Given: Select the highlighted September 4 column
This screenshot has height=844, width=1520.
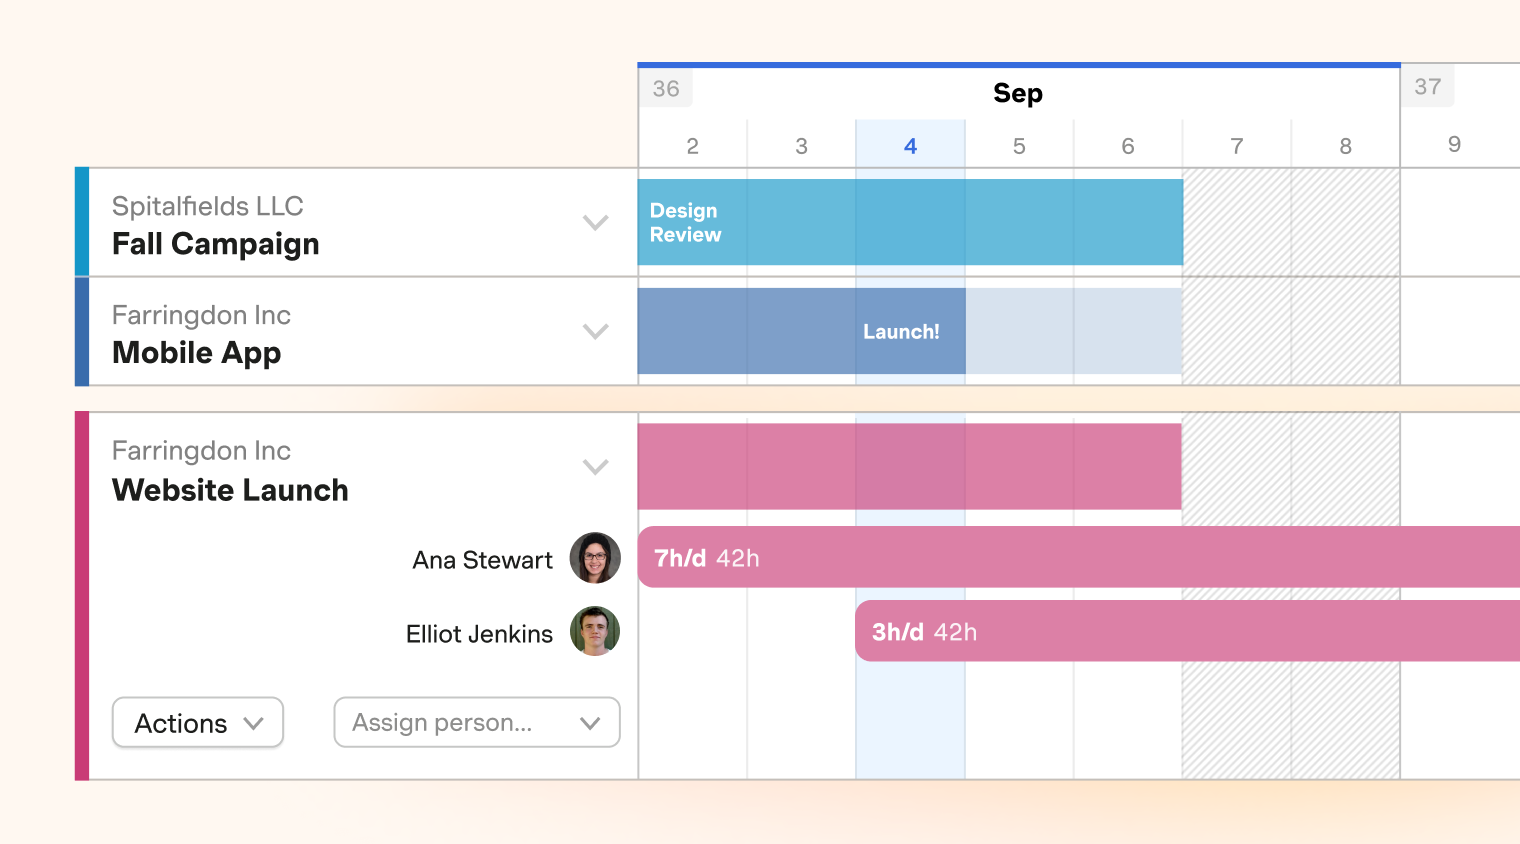Looking at the screenshot, I should (x=910, y=145).
